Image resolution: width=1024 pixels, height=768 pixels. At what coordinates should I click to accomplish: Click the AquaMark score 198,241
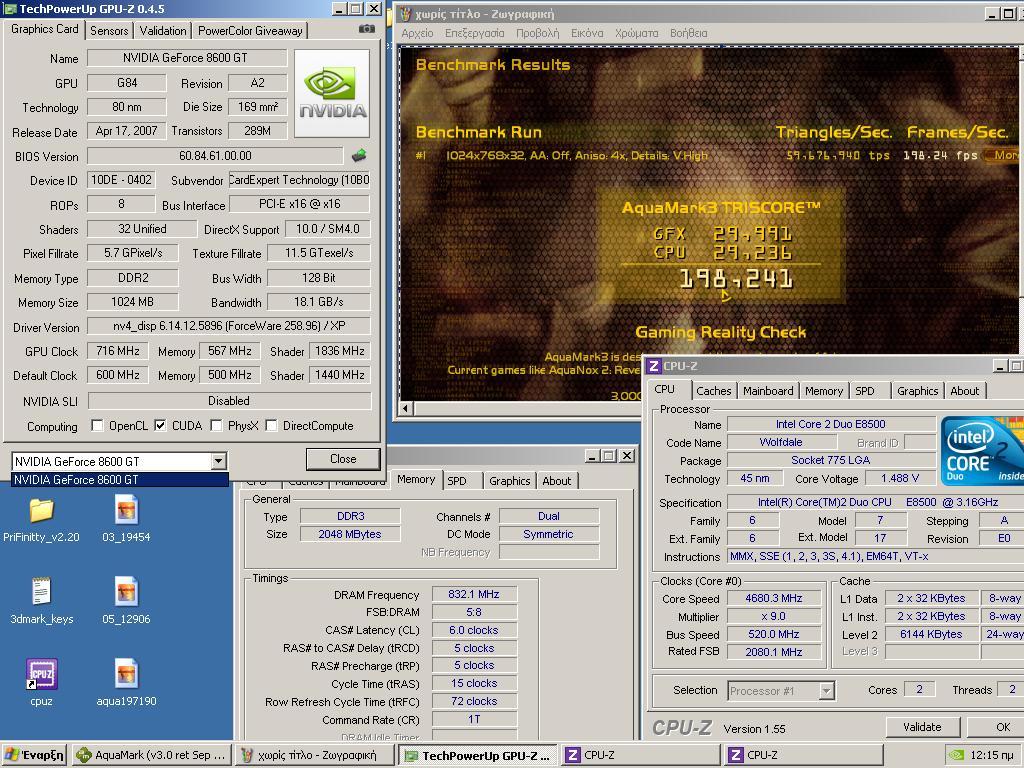(736, 280)
